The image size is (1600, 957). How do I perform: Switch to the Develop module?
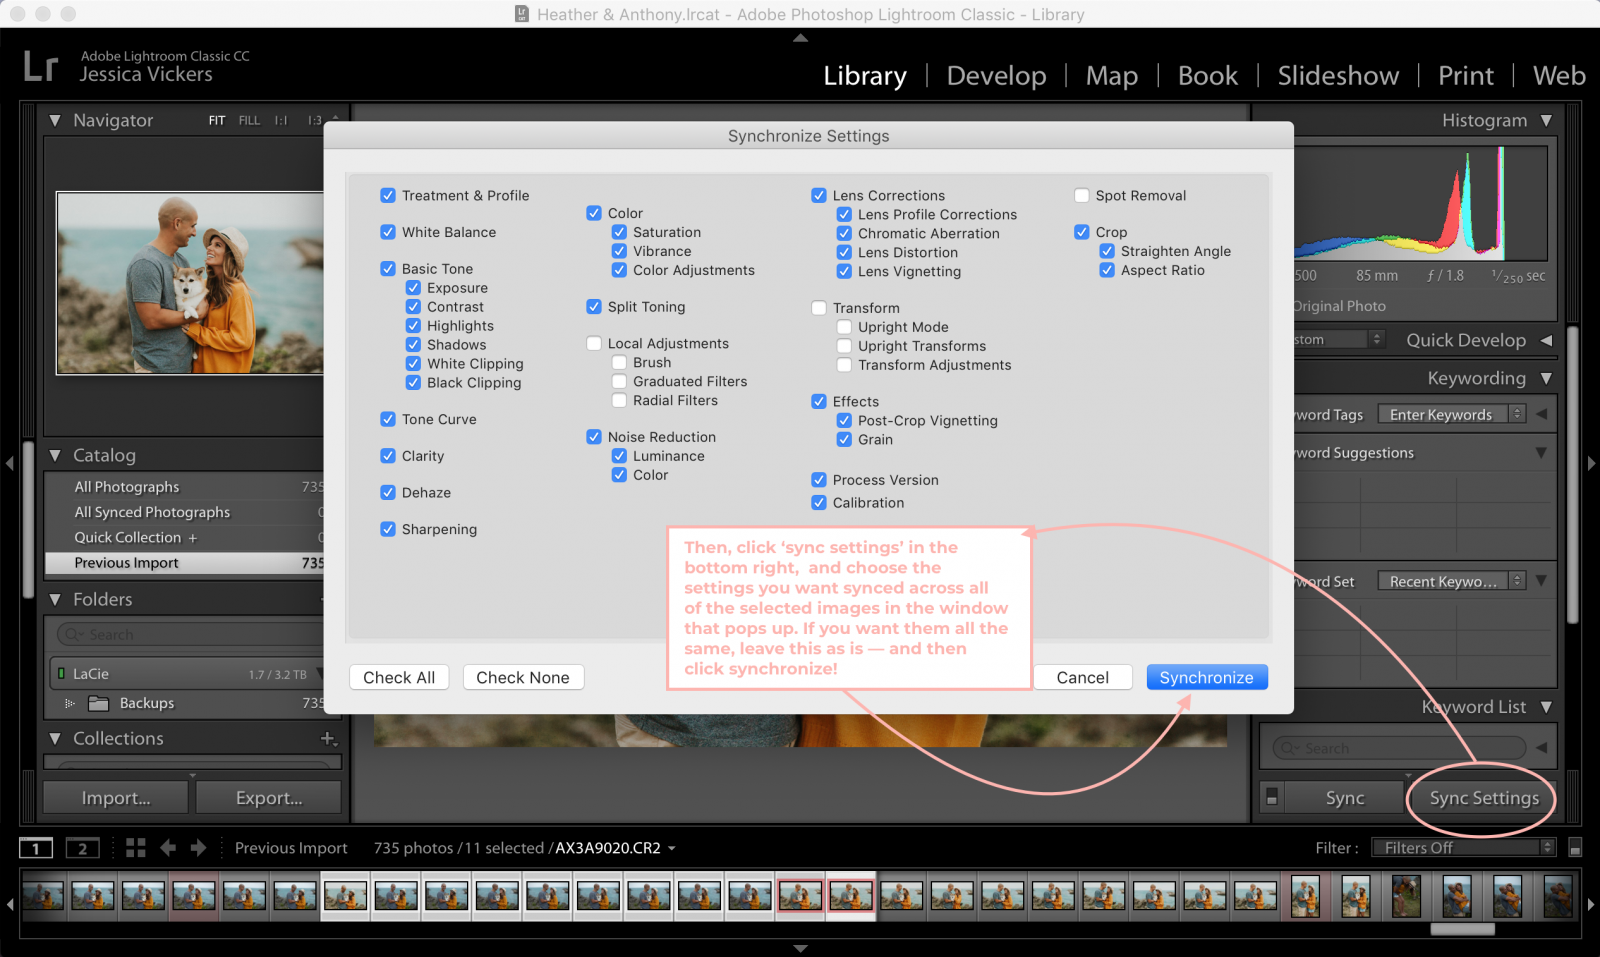point(996,75)
